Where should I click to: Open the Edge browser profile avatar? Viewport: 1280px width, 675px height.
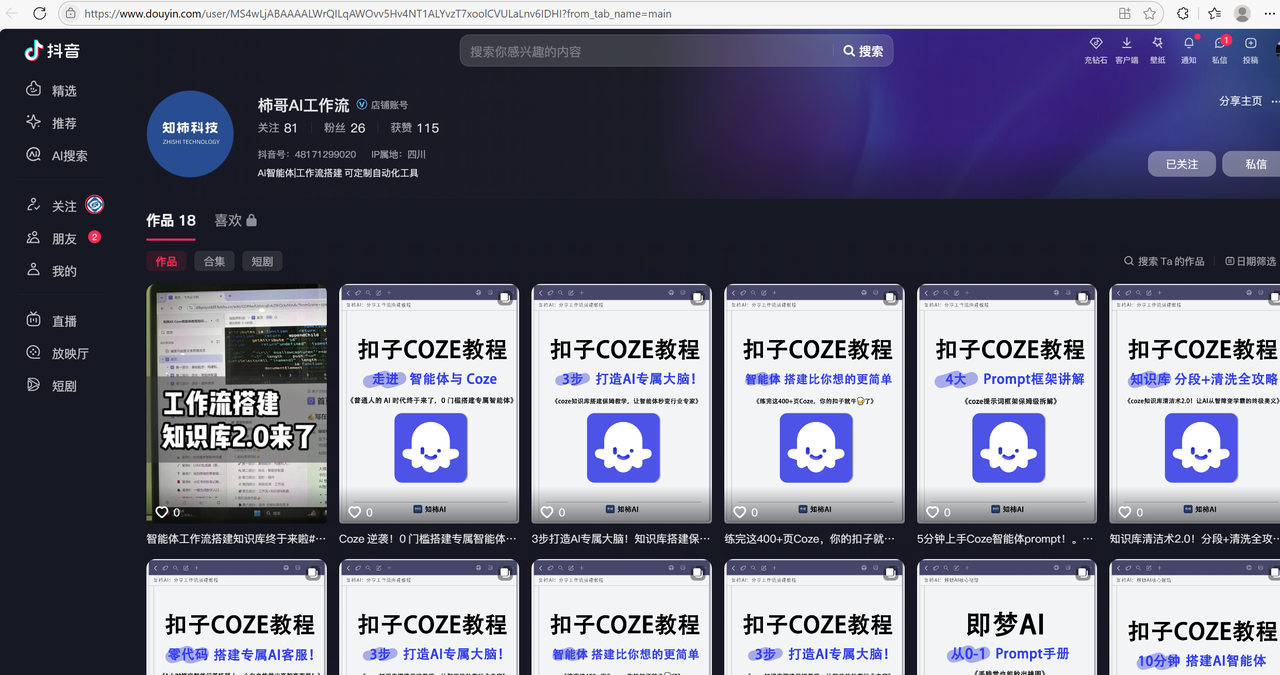(1242, 14)
